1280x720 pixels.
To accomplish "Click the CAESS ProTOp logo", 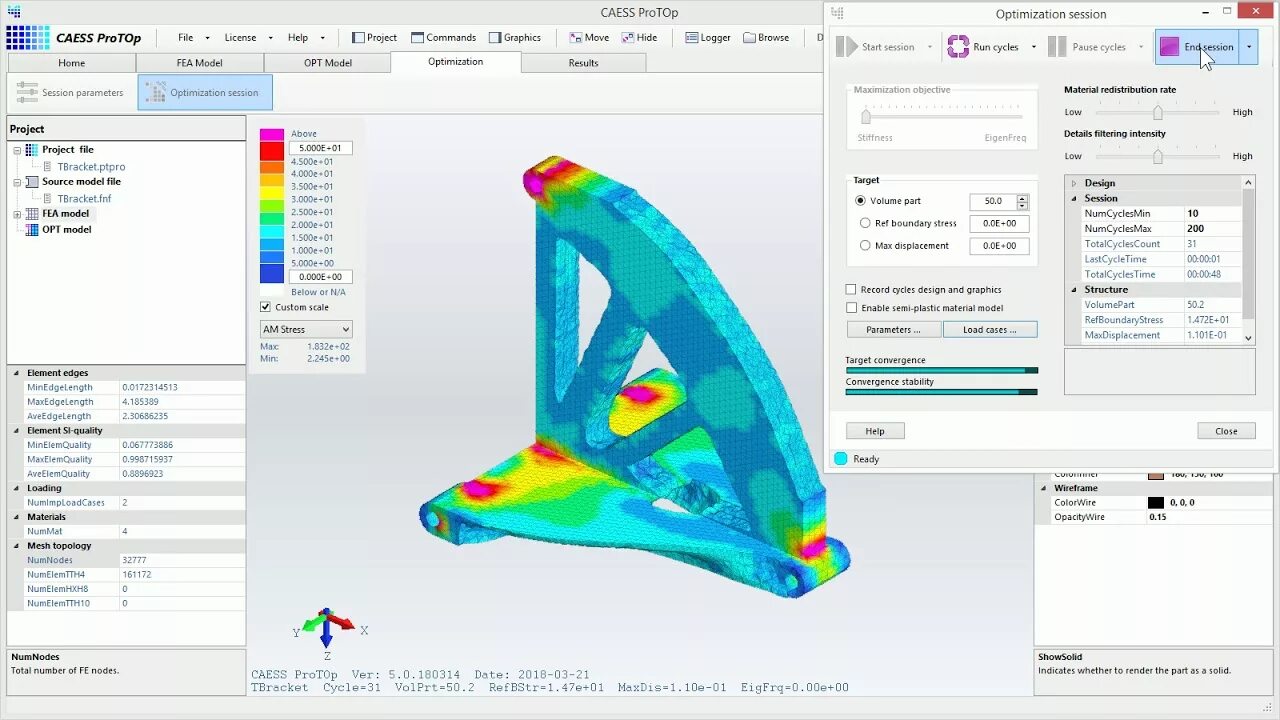I will (74, 38).
